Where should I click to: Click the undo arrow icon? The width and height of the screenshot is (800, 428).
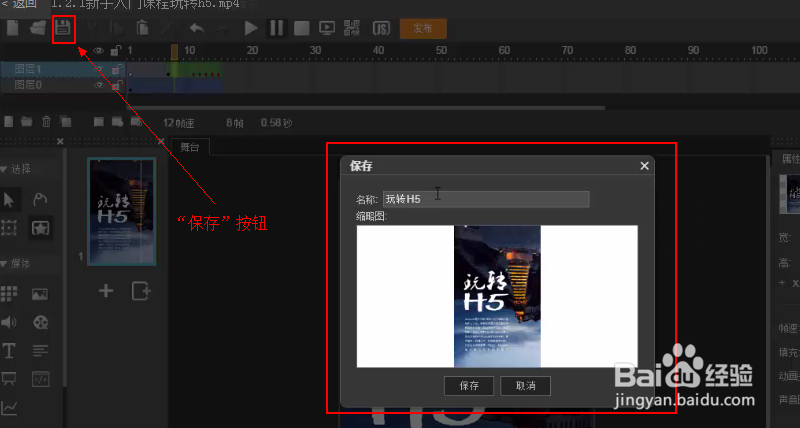click(x=197, y=28)
